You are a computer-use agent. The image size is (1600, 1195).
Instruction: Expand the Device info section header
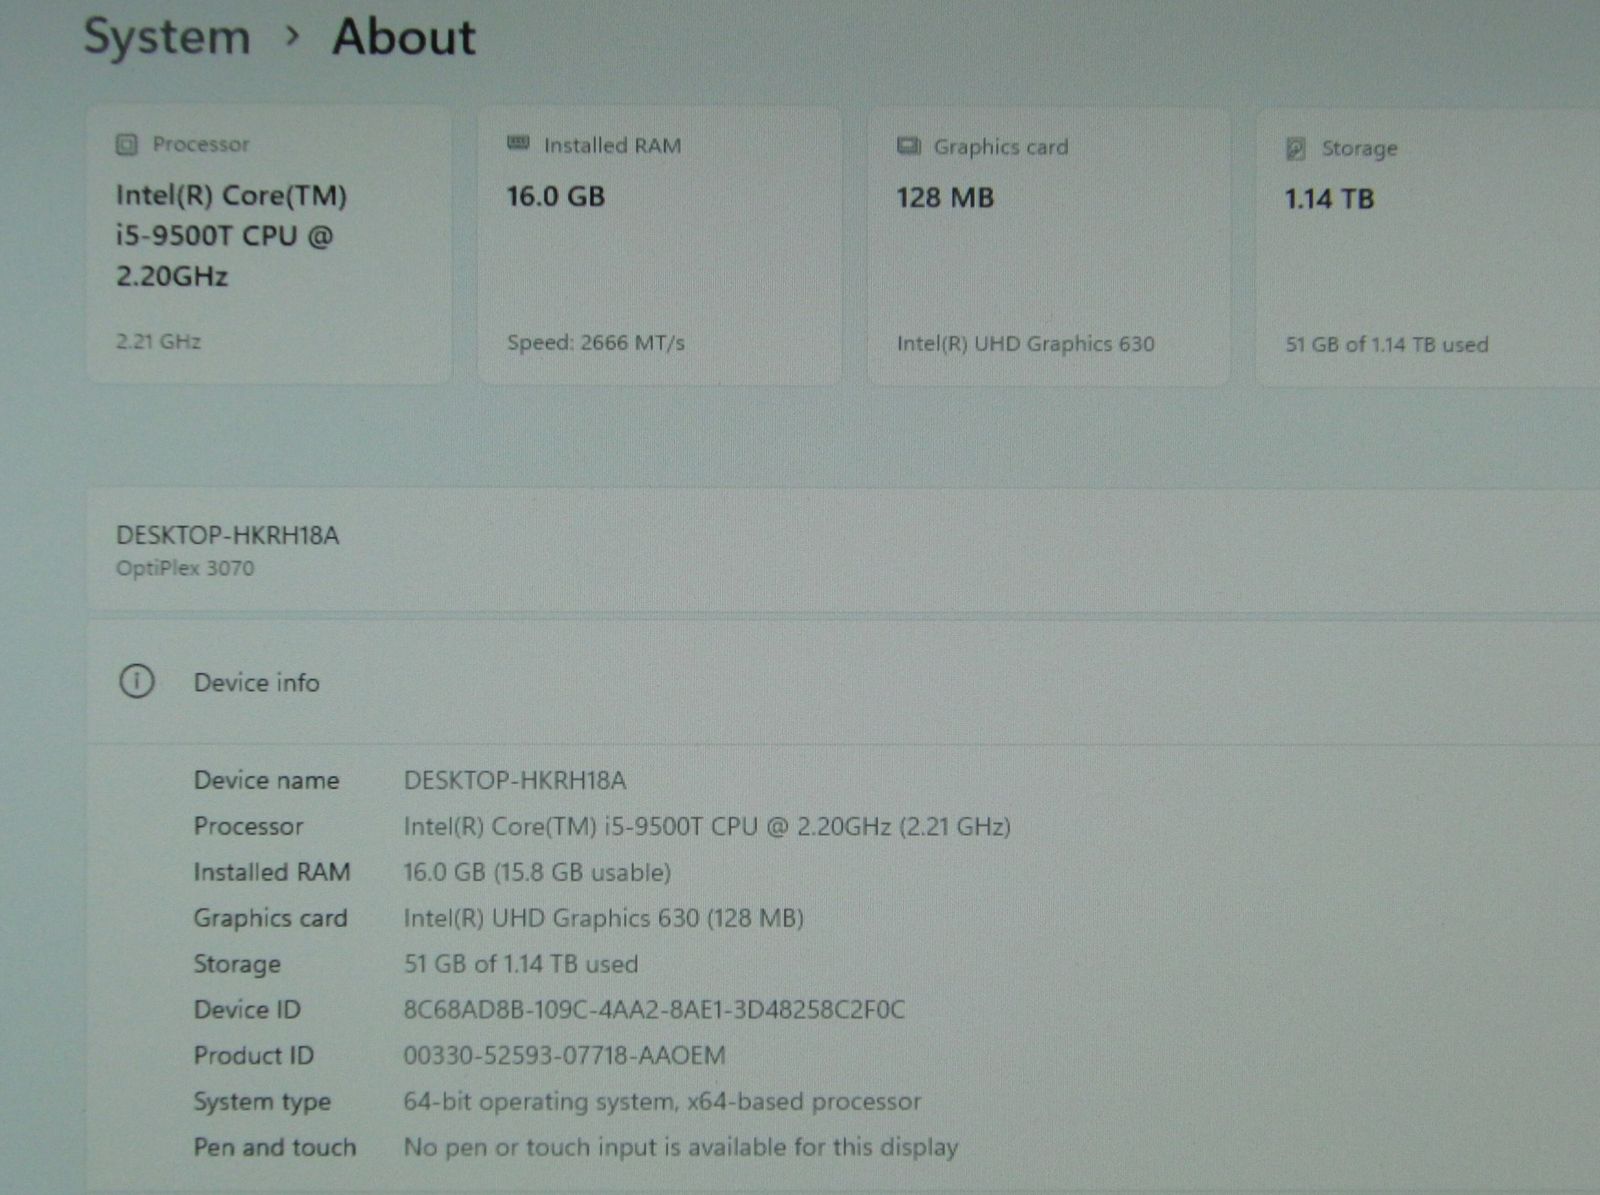tap(843, 682)
